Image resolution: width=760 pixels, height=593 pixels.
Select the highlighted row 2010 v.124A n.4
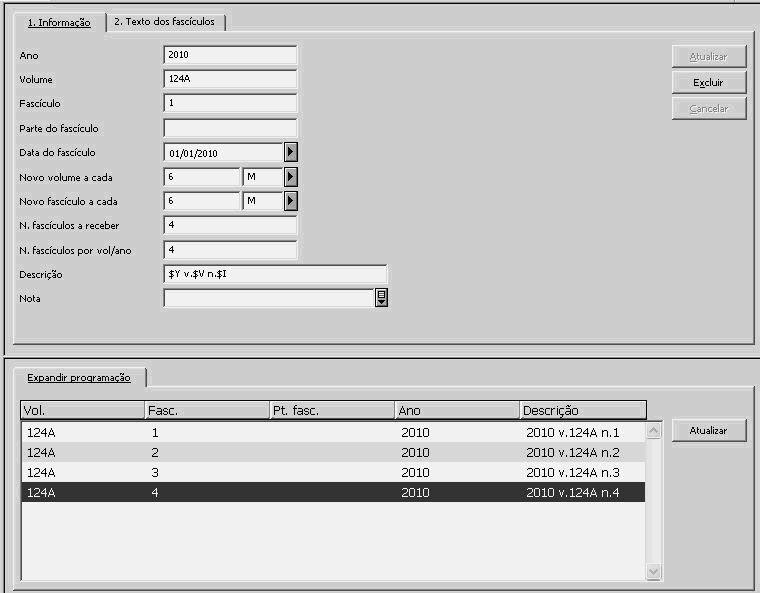[x=333, y=492]
